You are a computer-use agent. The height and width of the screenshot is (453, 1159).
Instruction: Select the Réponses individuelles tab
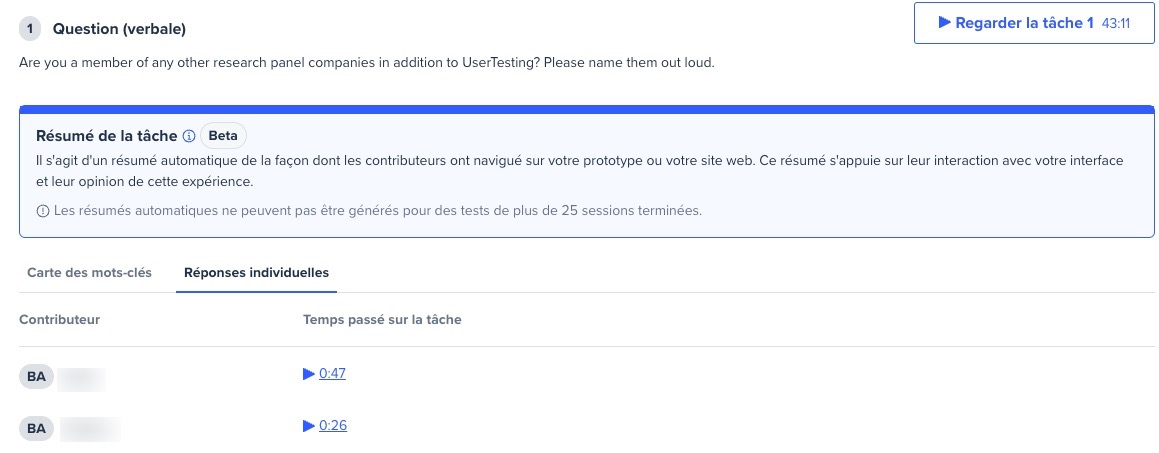pyautogui.click(x=256, y=273)
